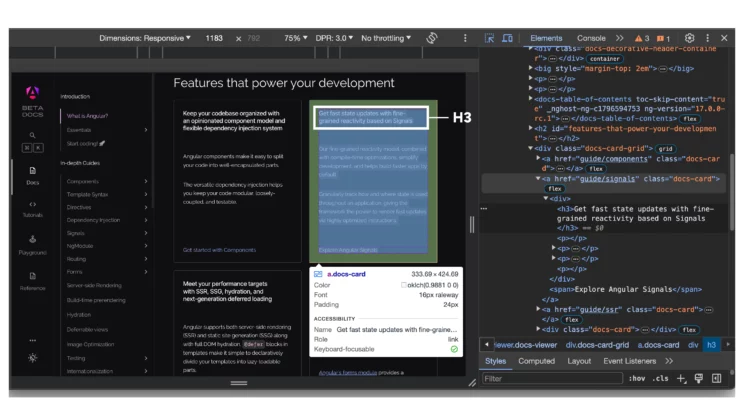Click Get started with Components link
Image resolution: width=744 pixels, height=412 pixels.
point(219,250)
